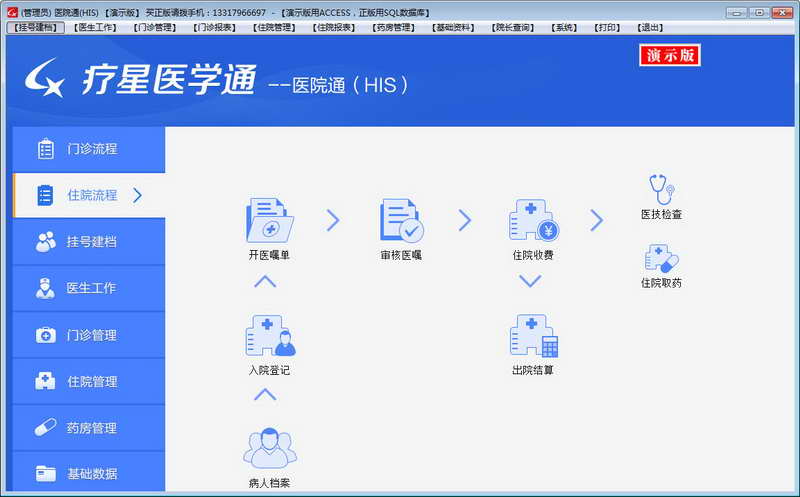Click the 住院取药 text label

(662, 283)
